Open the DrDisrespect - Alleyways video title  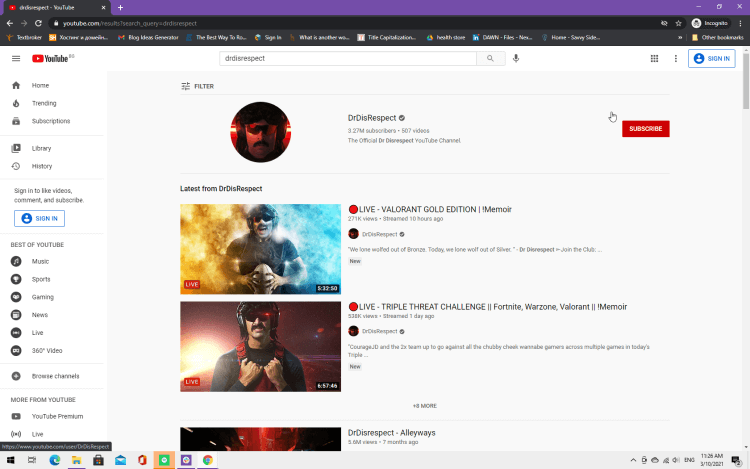click(x=391, y=433)
